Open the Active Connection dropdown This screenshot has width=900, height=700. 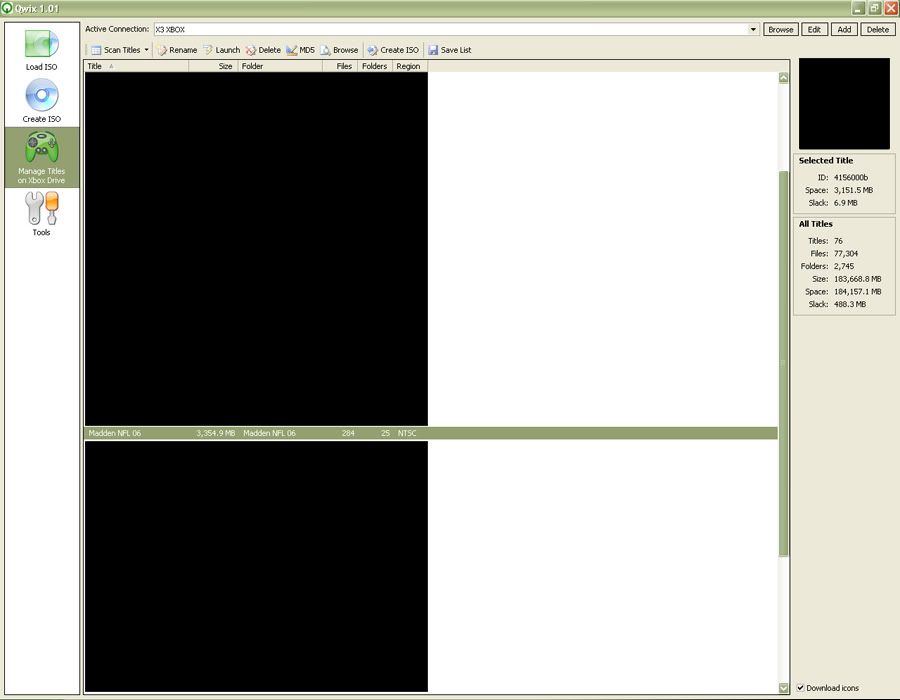pyautogui.click(x=753, y=30)
